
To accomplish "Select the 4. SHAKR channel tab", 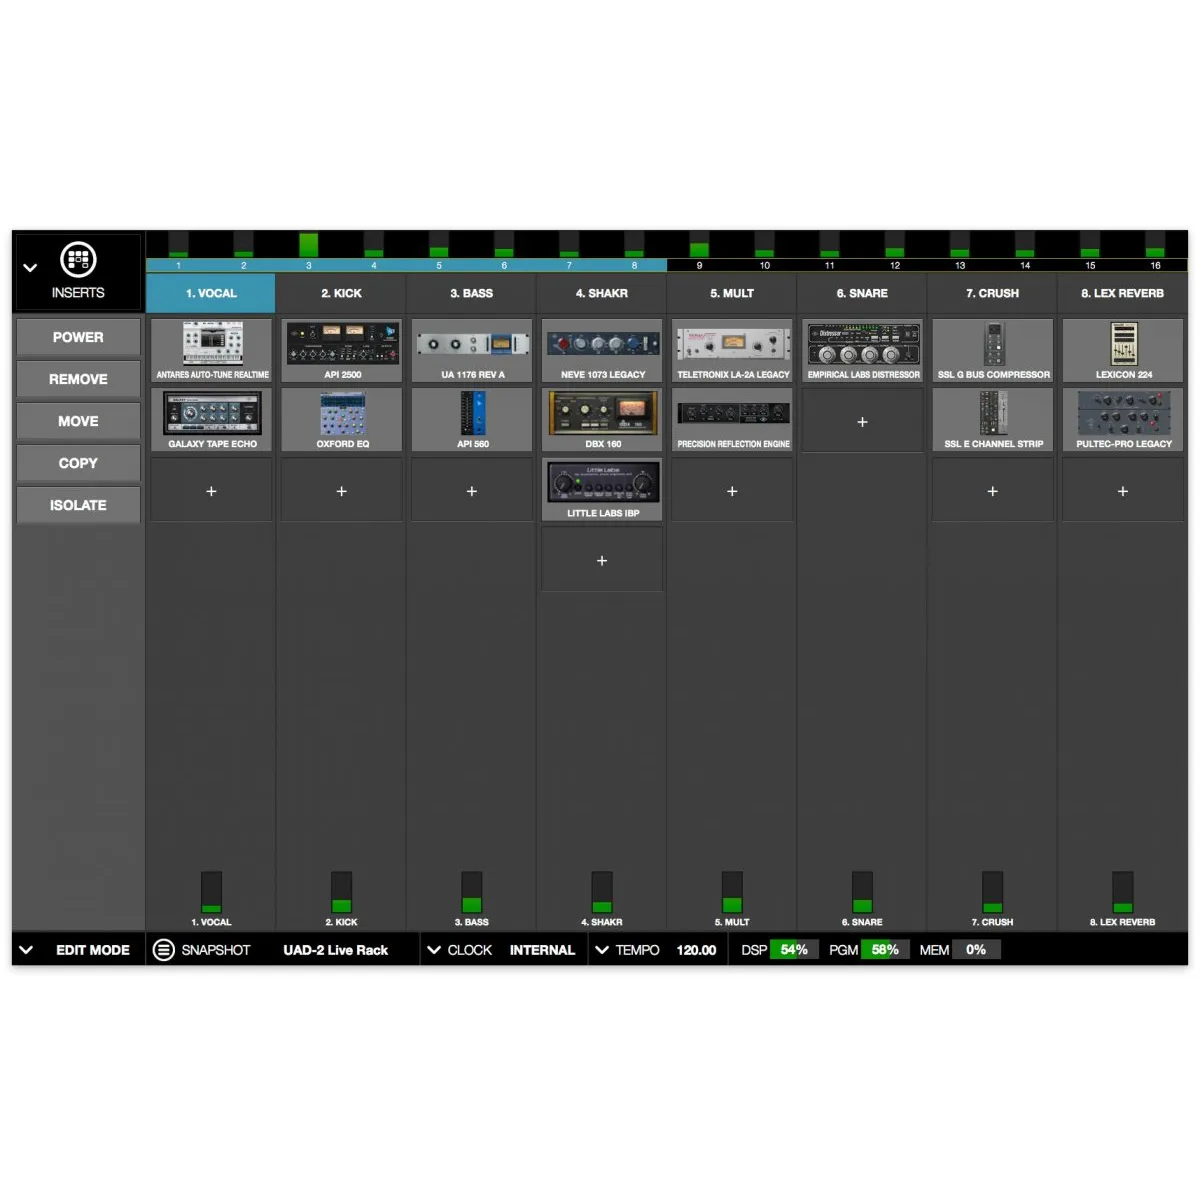I will click(x=602, y=293).
